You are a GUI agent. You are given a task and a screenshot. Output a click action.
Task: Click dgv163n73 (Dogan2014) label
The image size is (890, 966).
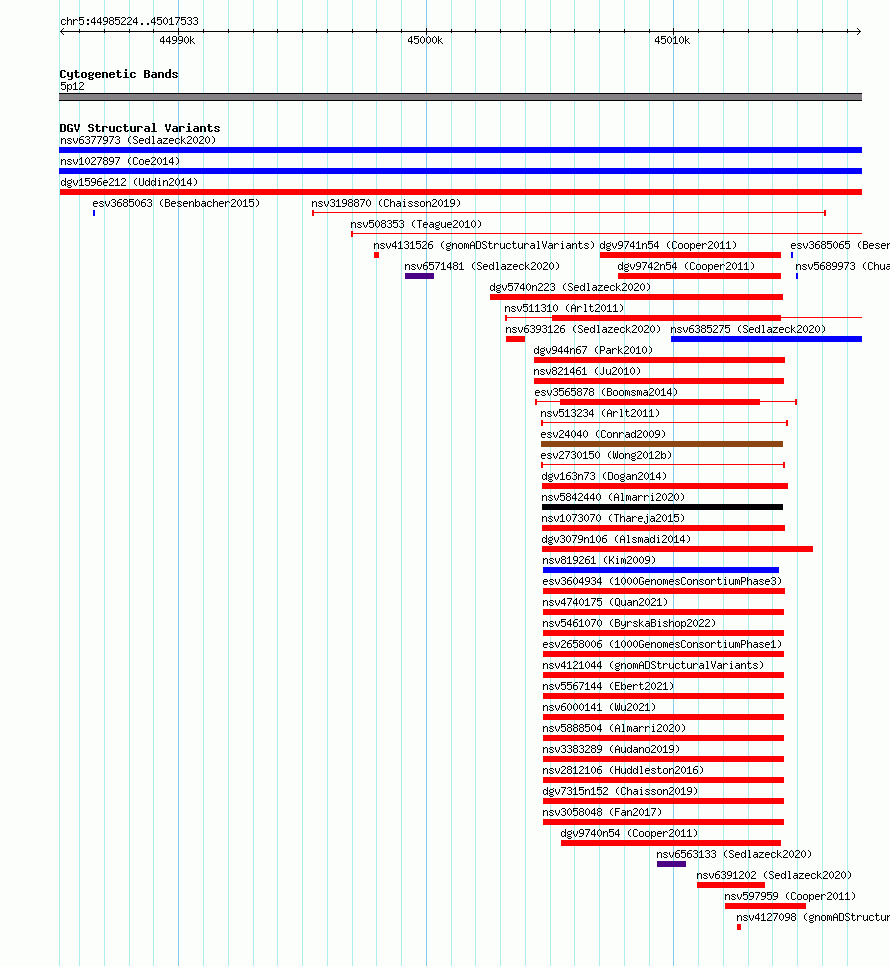(x=604, y=476)
